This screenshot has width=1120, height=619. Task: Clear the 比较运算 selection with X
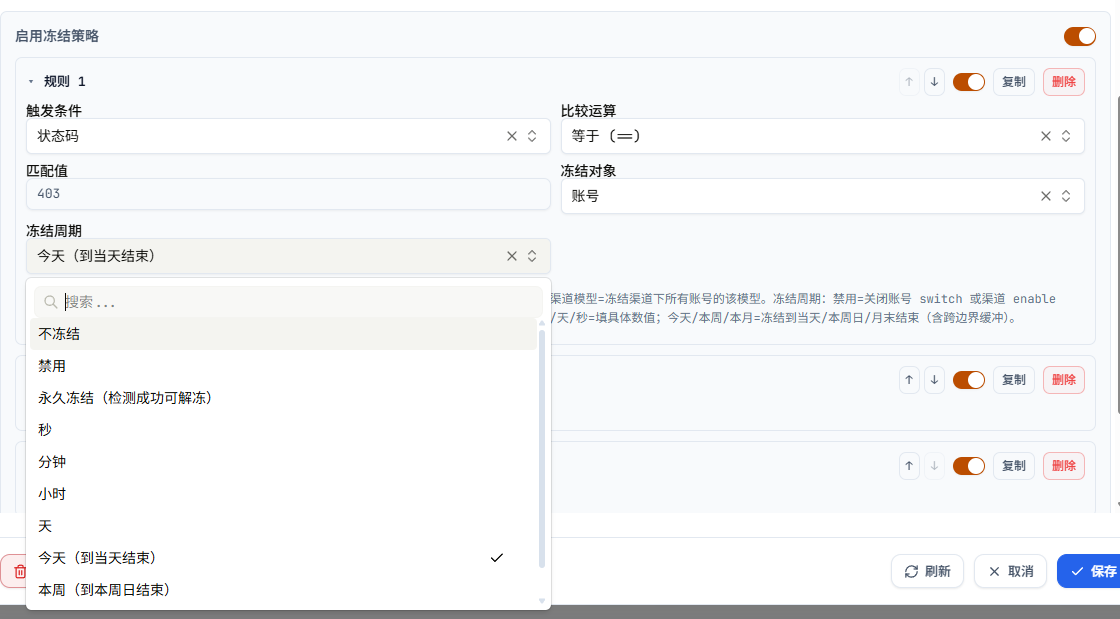tap(1046, 136)
